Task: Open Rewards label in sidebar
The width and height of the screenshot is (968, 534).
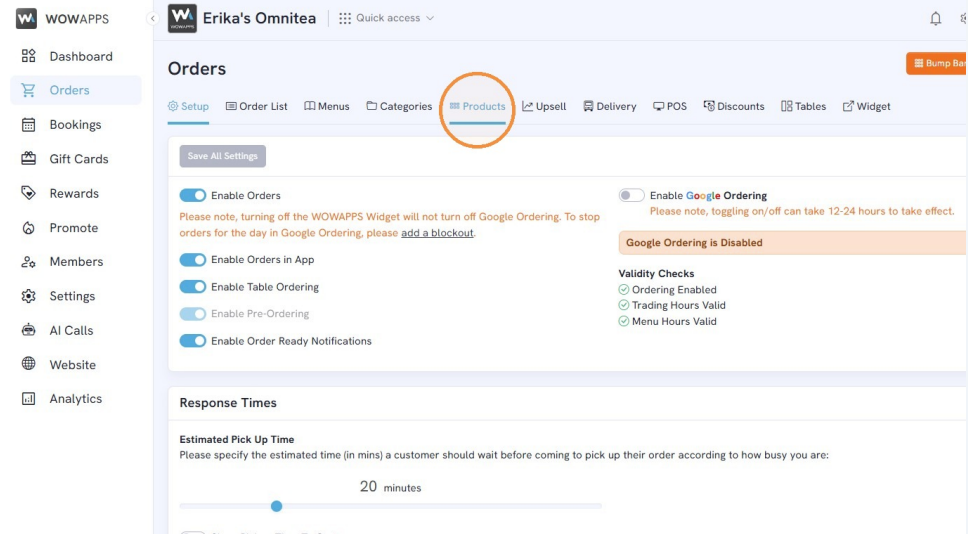Action: pyautogui.click(x=74, y=193)
